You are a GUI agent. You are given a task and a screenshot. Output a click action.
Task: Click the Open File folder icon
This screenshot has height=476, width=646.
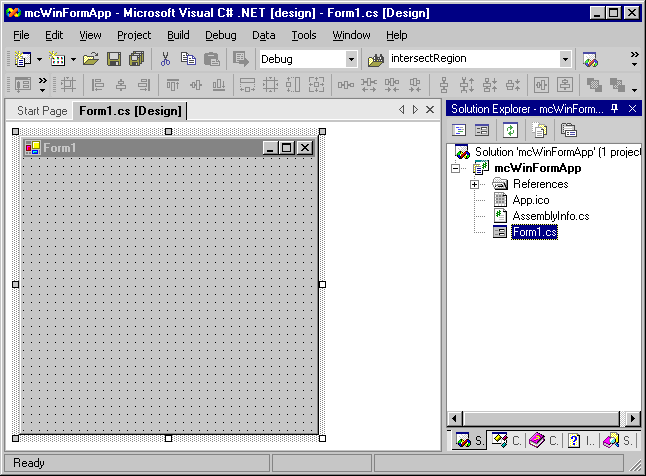pos(91,59)
